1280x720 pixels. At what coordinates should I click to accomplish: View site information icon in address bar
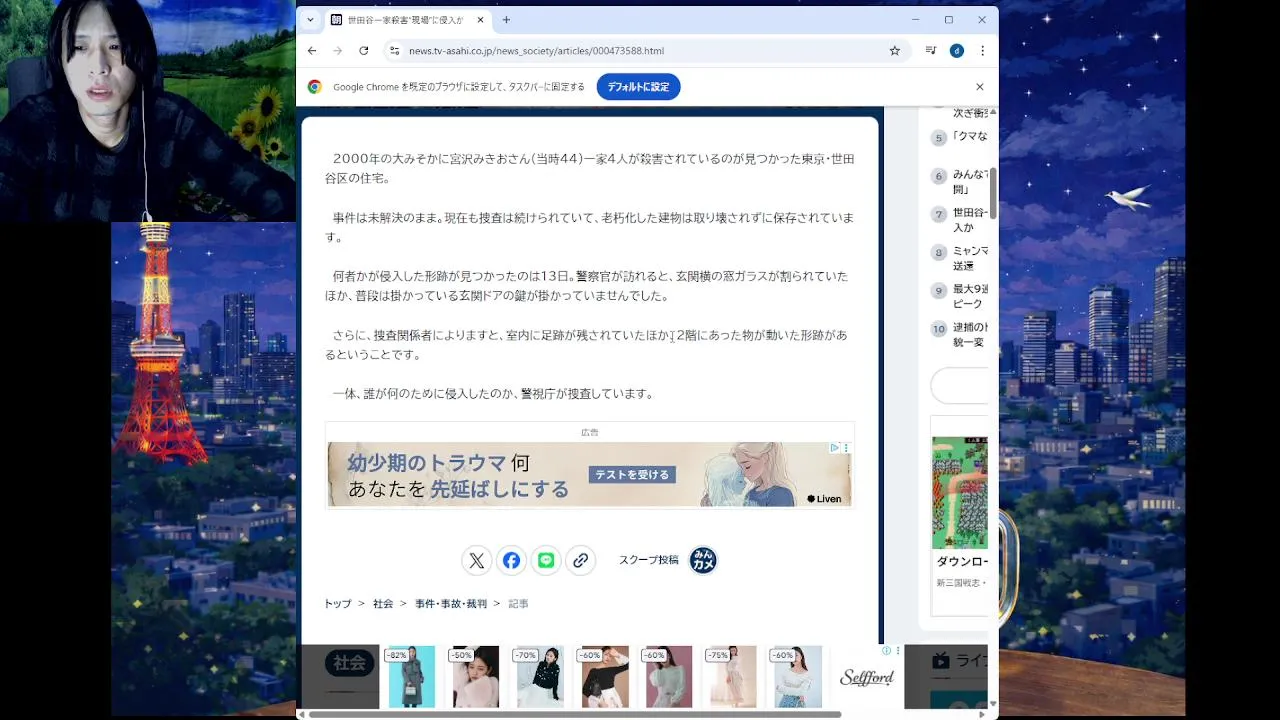[x=395, y=50]
